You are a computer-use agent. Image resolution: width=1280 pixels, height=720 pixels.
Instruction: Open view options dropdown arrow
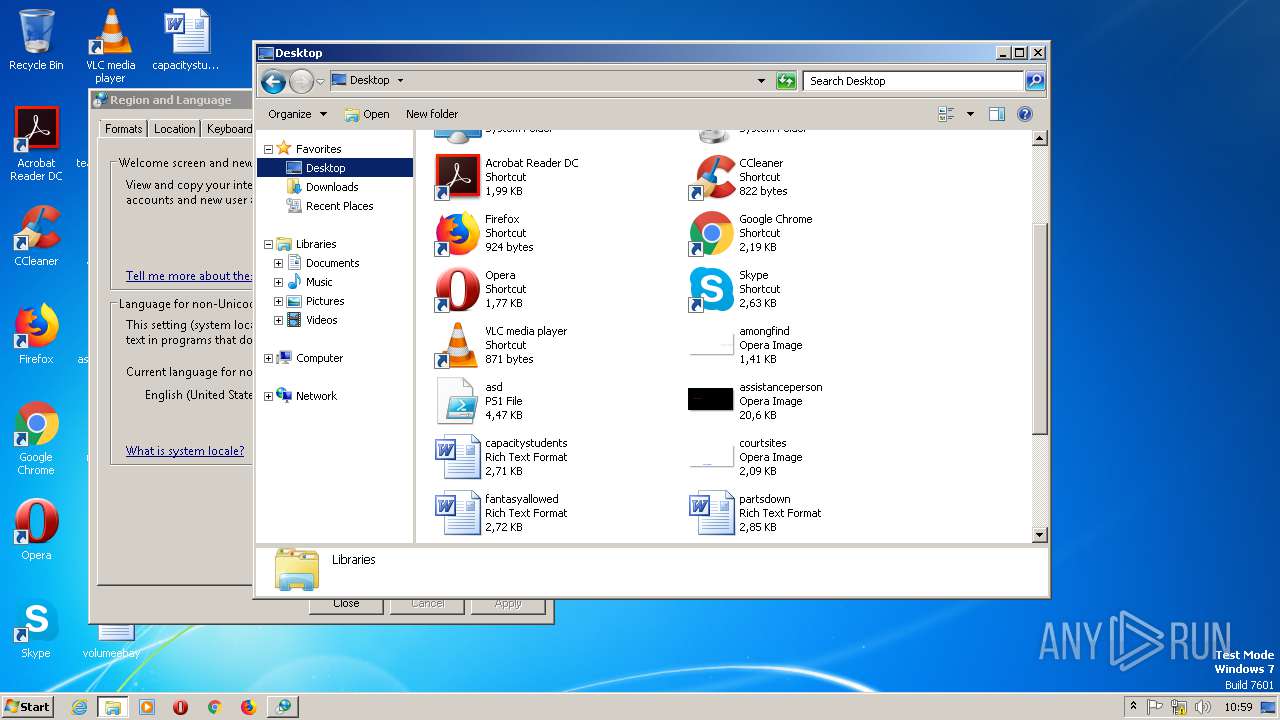click(x=970, y=114)
